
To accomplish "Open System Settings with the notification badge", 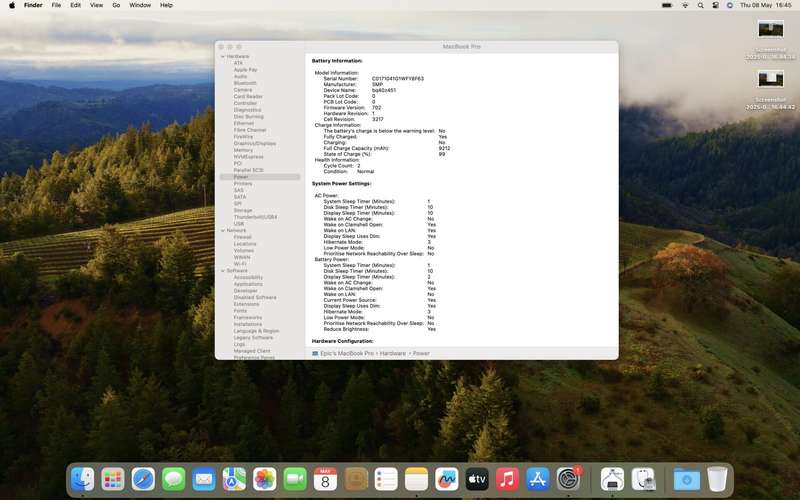I will coord(568,480).
